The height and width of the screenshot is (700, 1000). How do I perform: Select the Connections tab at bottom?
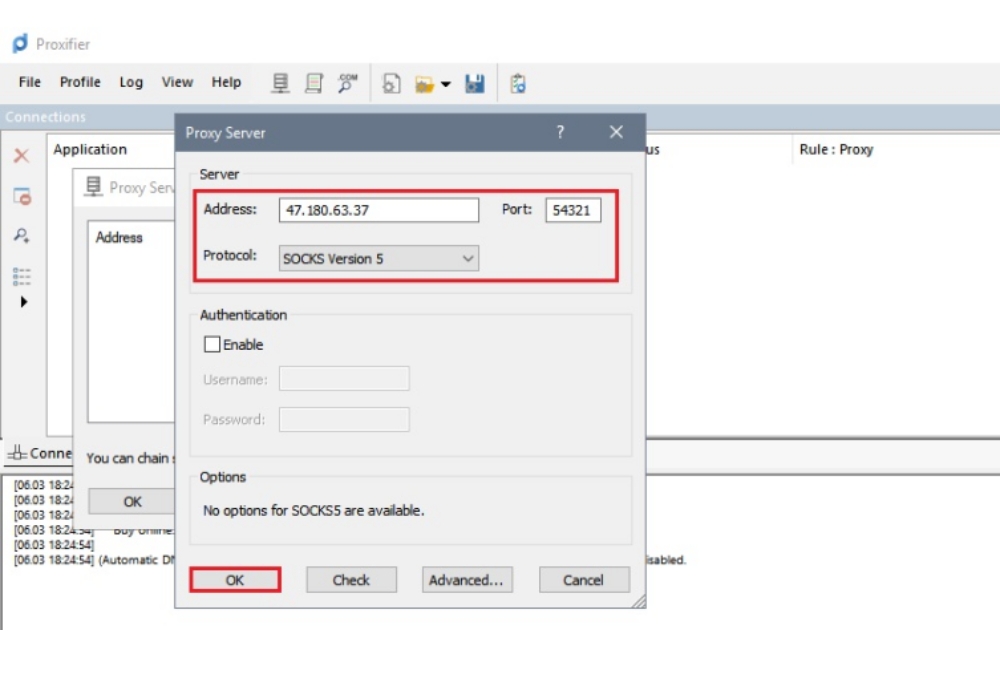click(40, 453)
